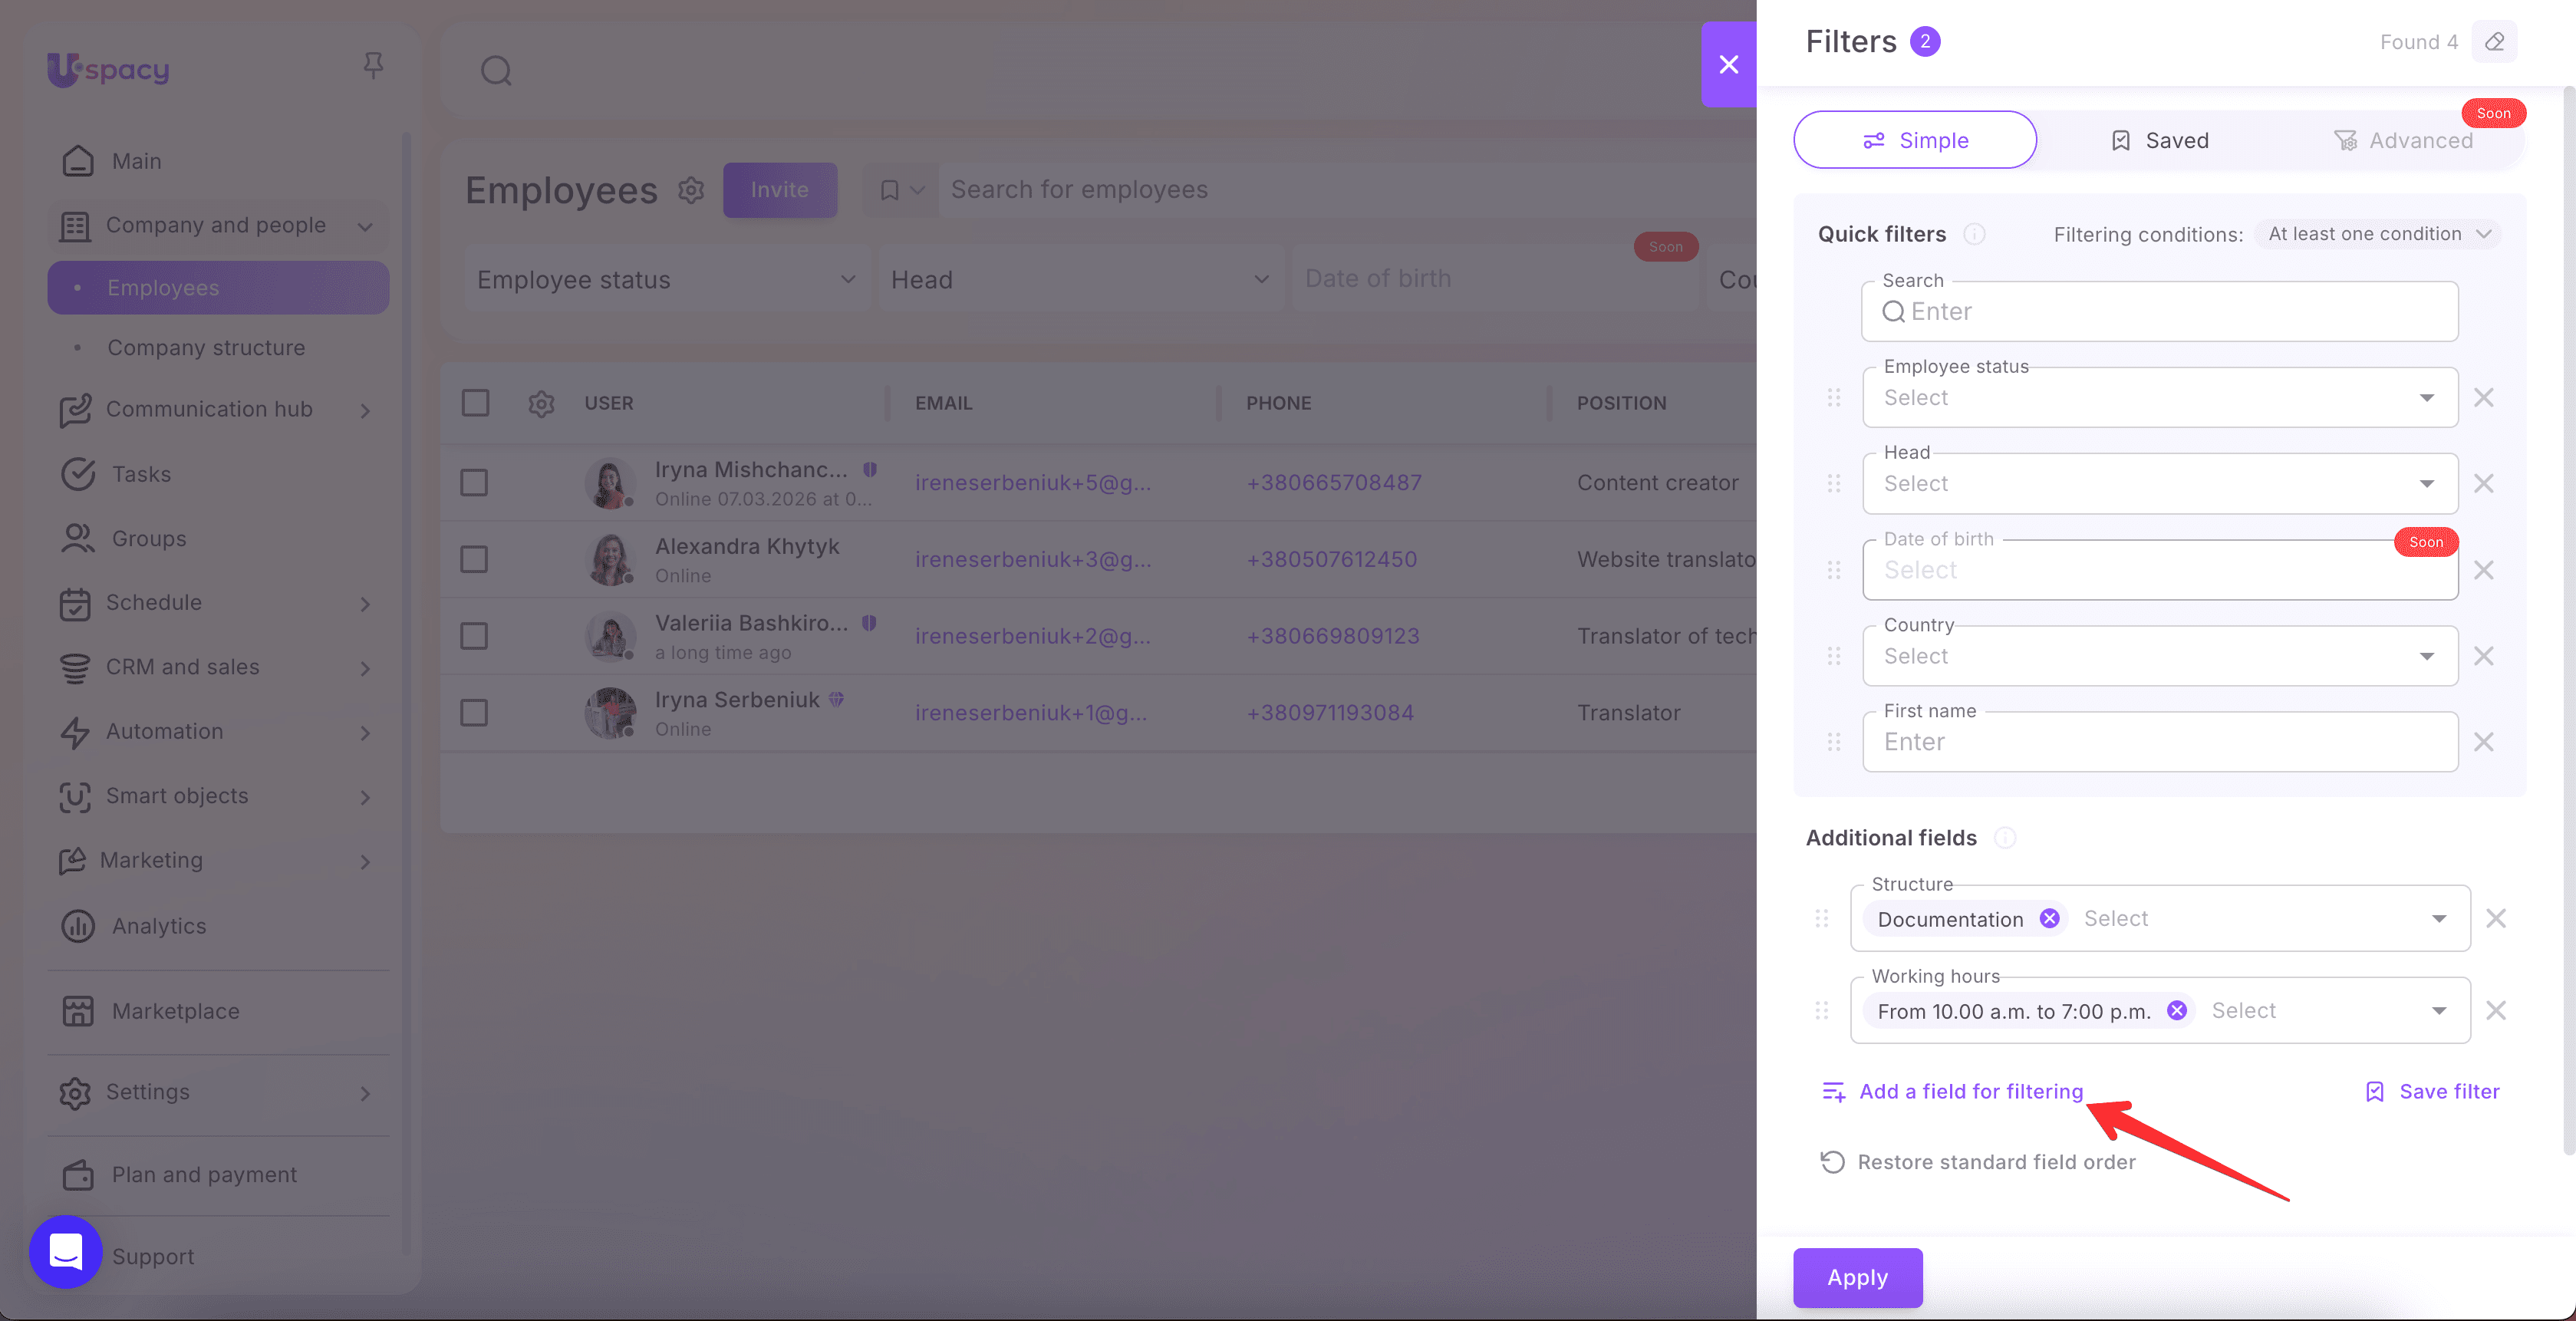Switch to the Saved filters tab
The image size is (2576, 1321).
[2159, 141]
